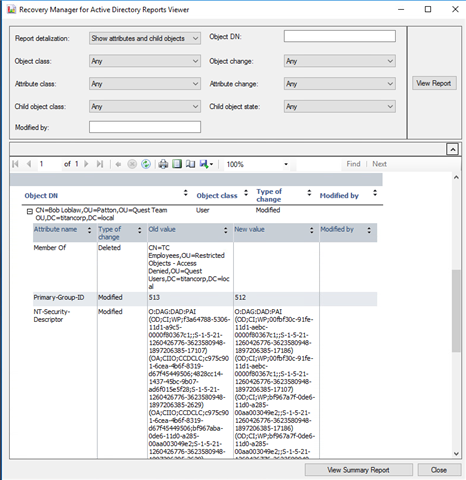This screenshot has width=466, height=480.
Task: Open Attribute change dropdown
Action: pyautogui.click(x=340, y=84)
